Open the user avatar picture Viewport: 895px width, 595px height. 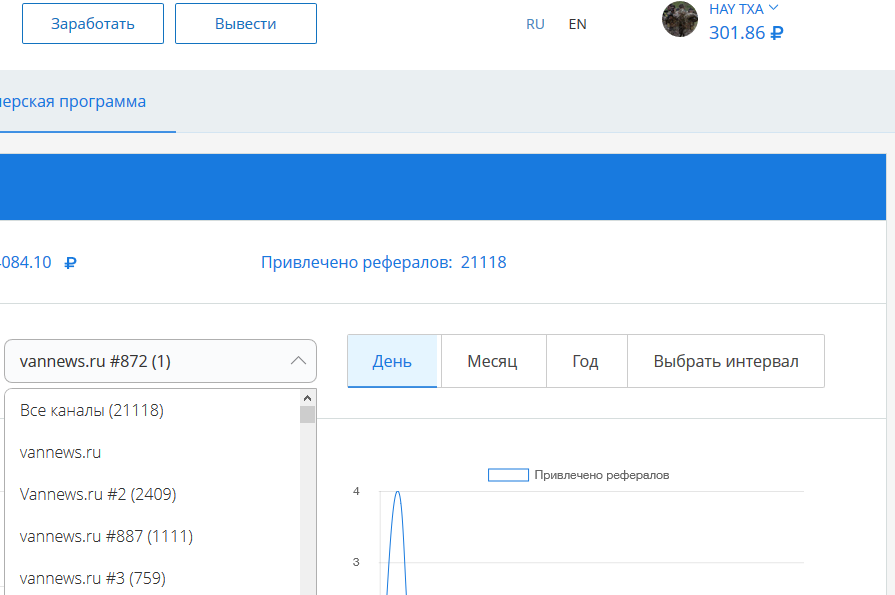point(679,19)
